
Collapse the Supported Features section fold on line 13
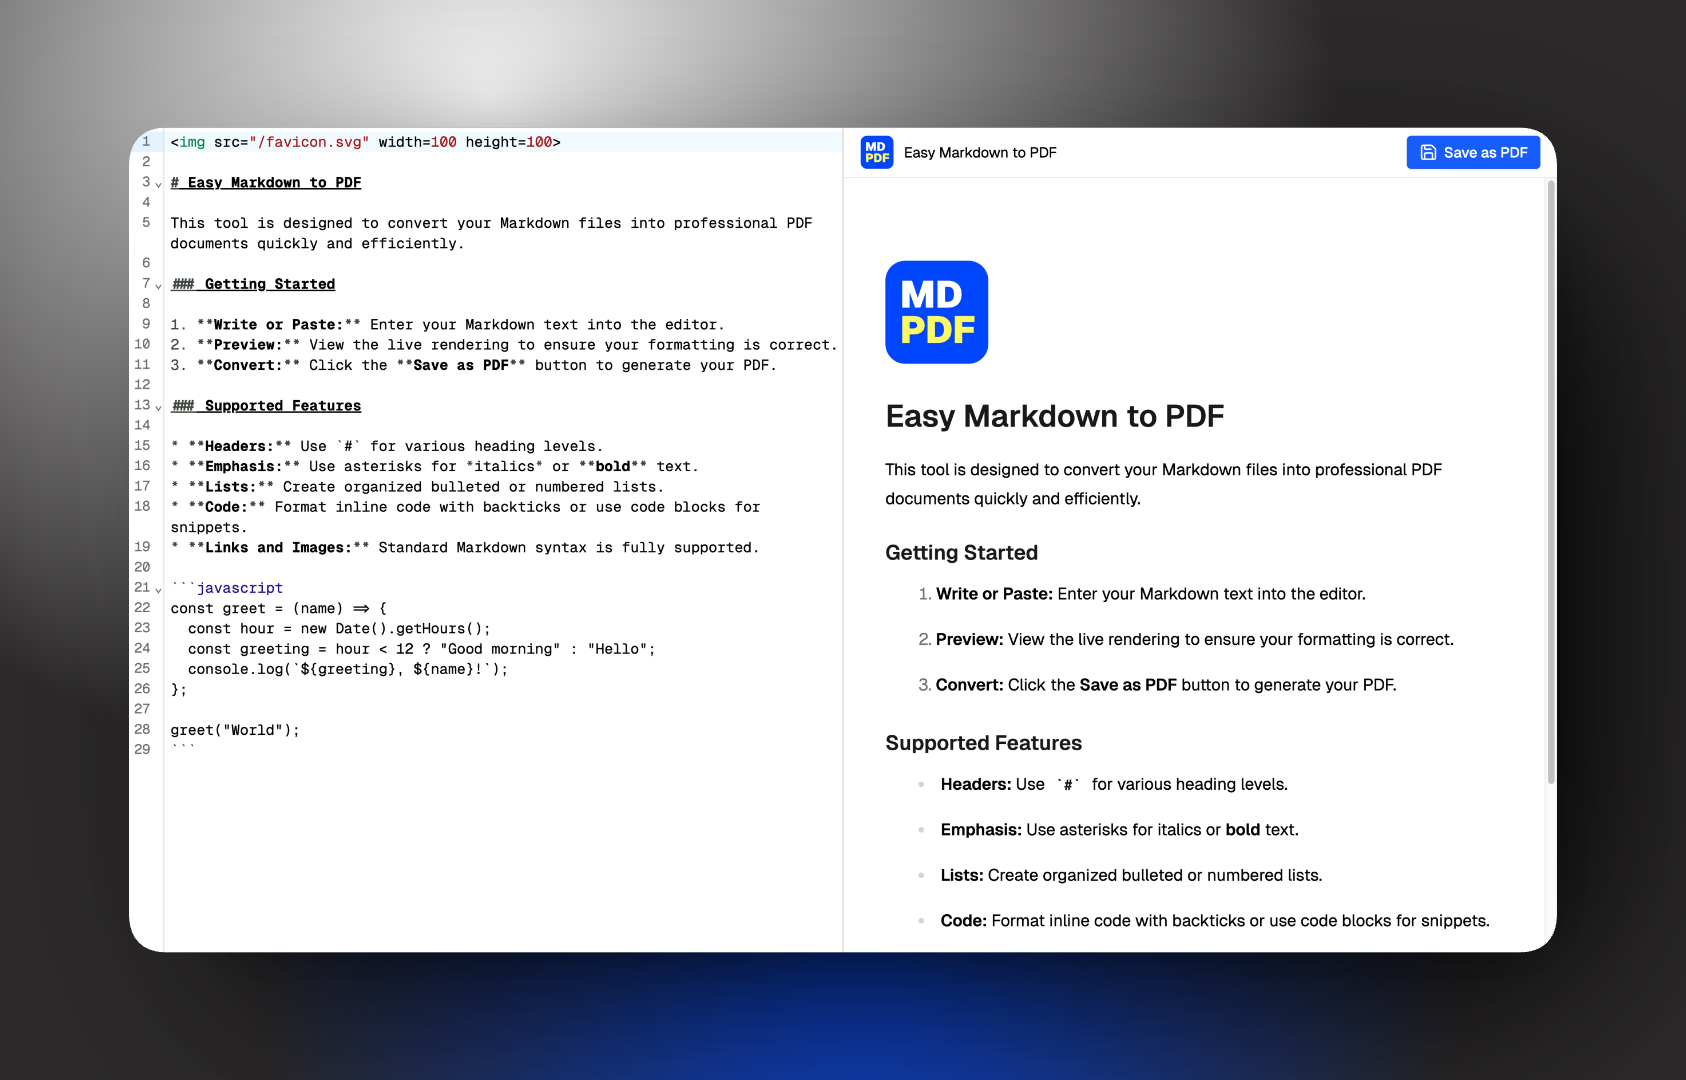[x=158, y=406]
